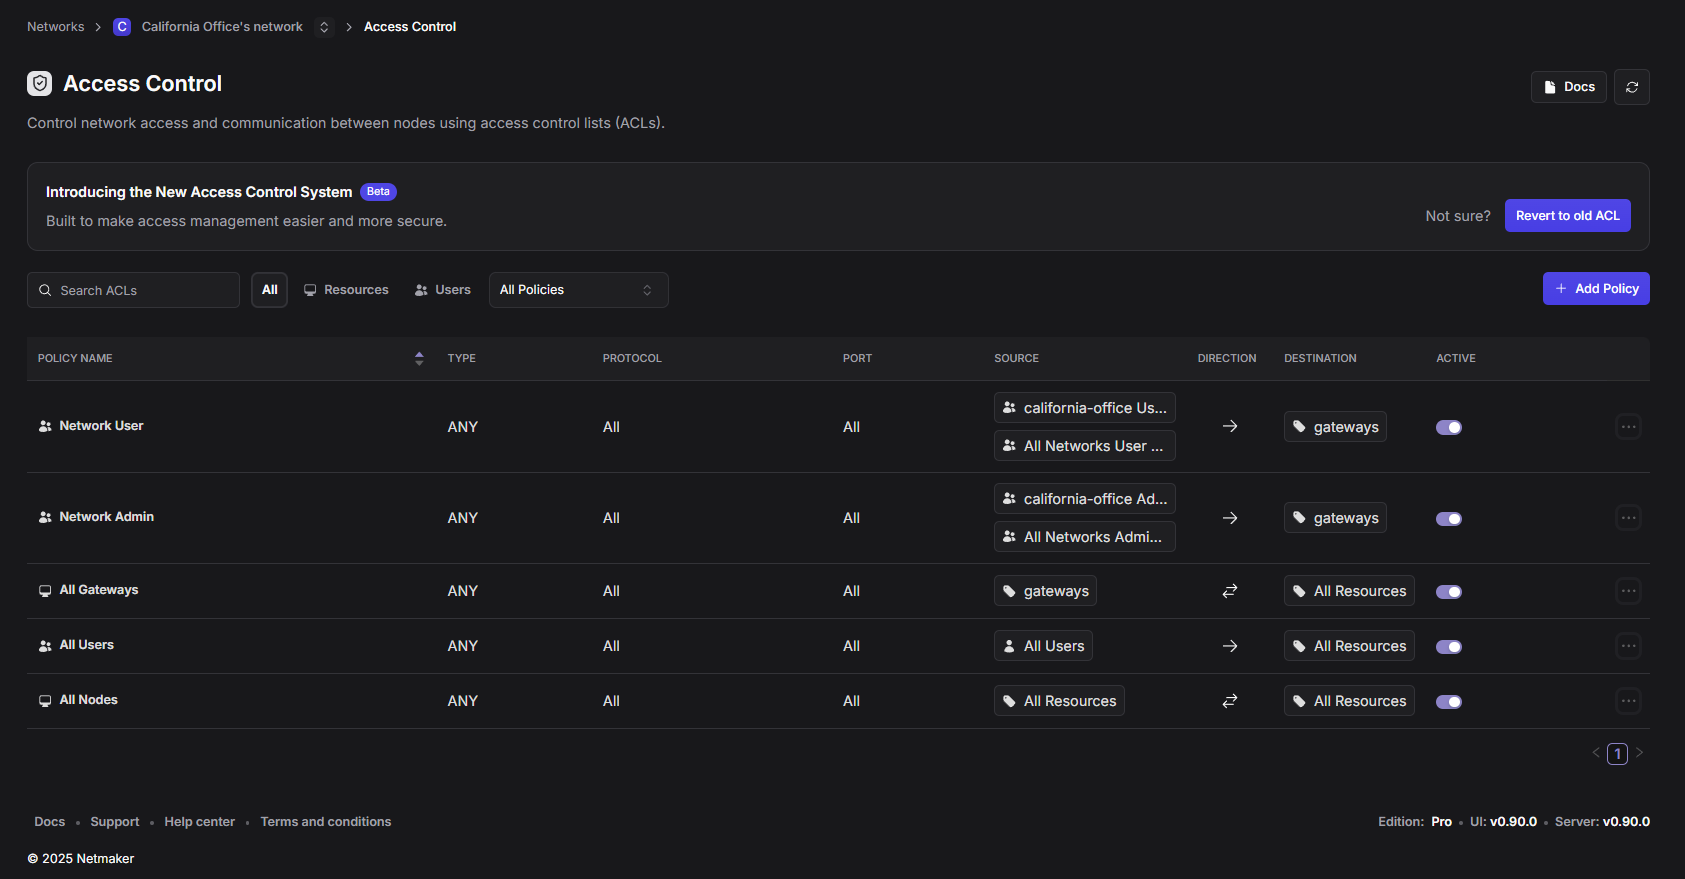Open the All Policies dropdown
1685x879 pixels.
click(x=578, y=290)
